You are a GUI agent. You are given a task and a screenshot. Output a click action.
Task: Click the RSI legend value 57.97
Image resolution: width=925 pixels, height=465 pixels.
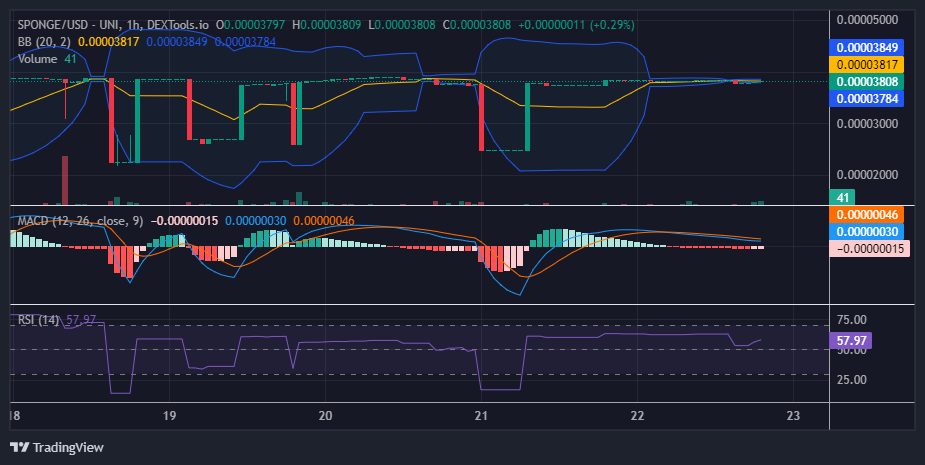click(x=81, y=320)
